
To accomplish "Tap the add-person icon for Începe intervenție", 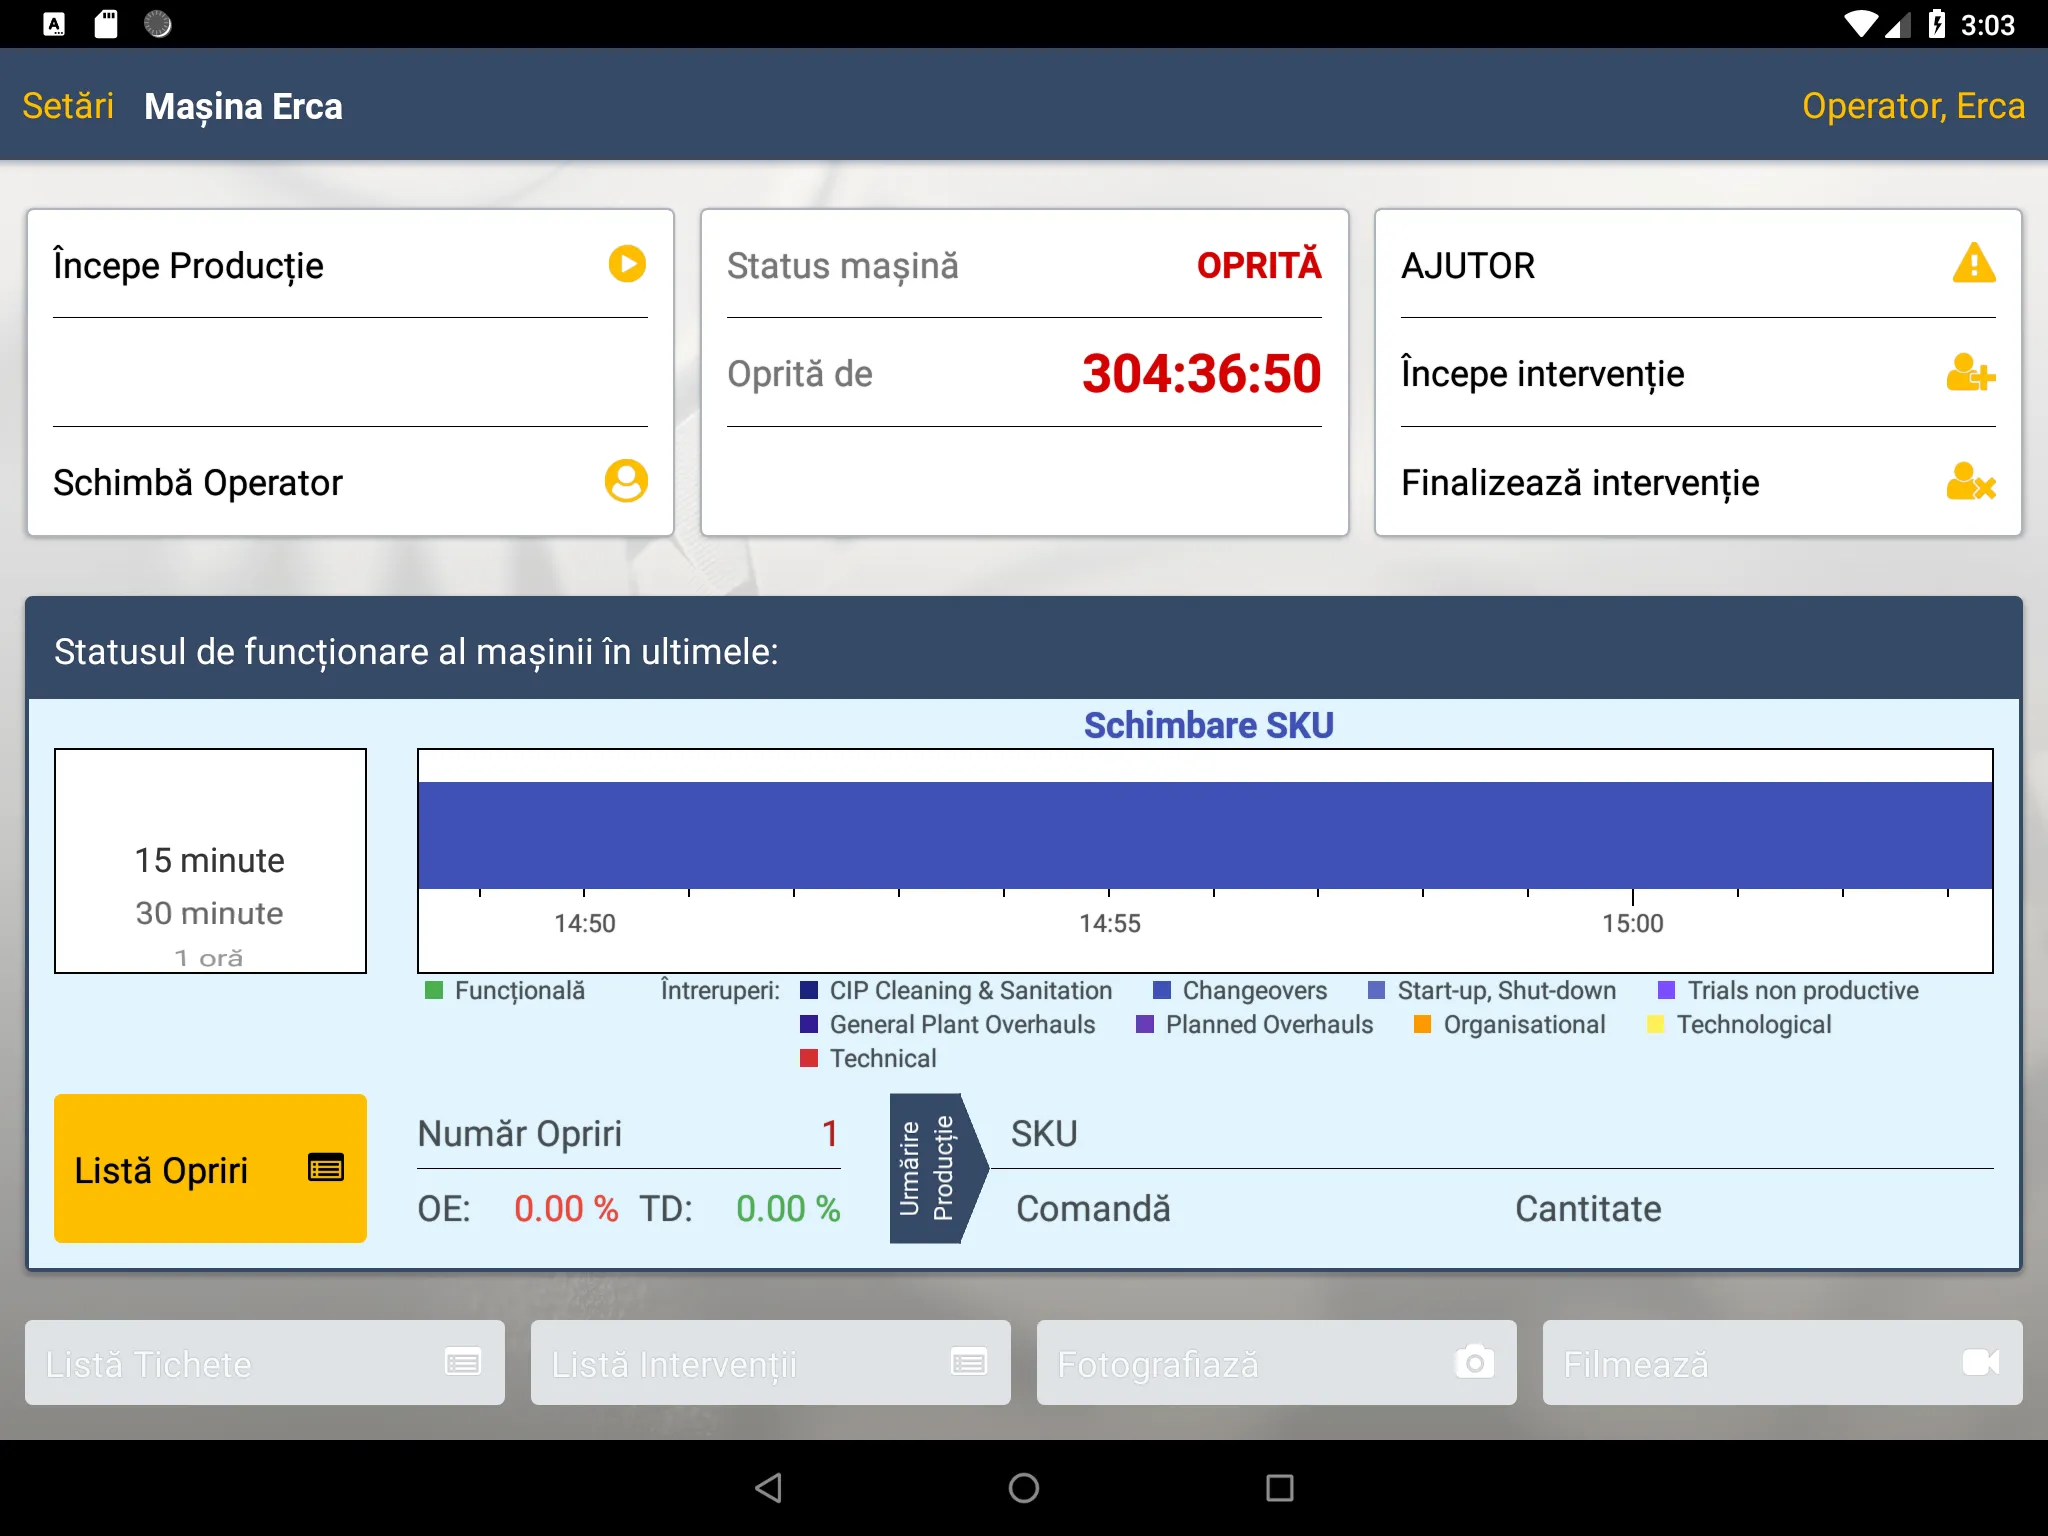I will pos(1971,373).
